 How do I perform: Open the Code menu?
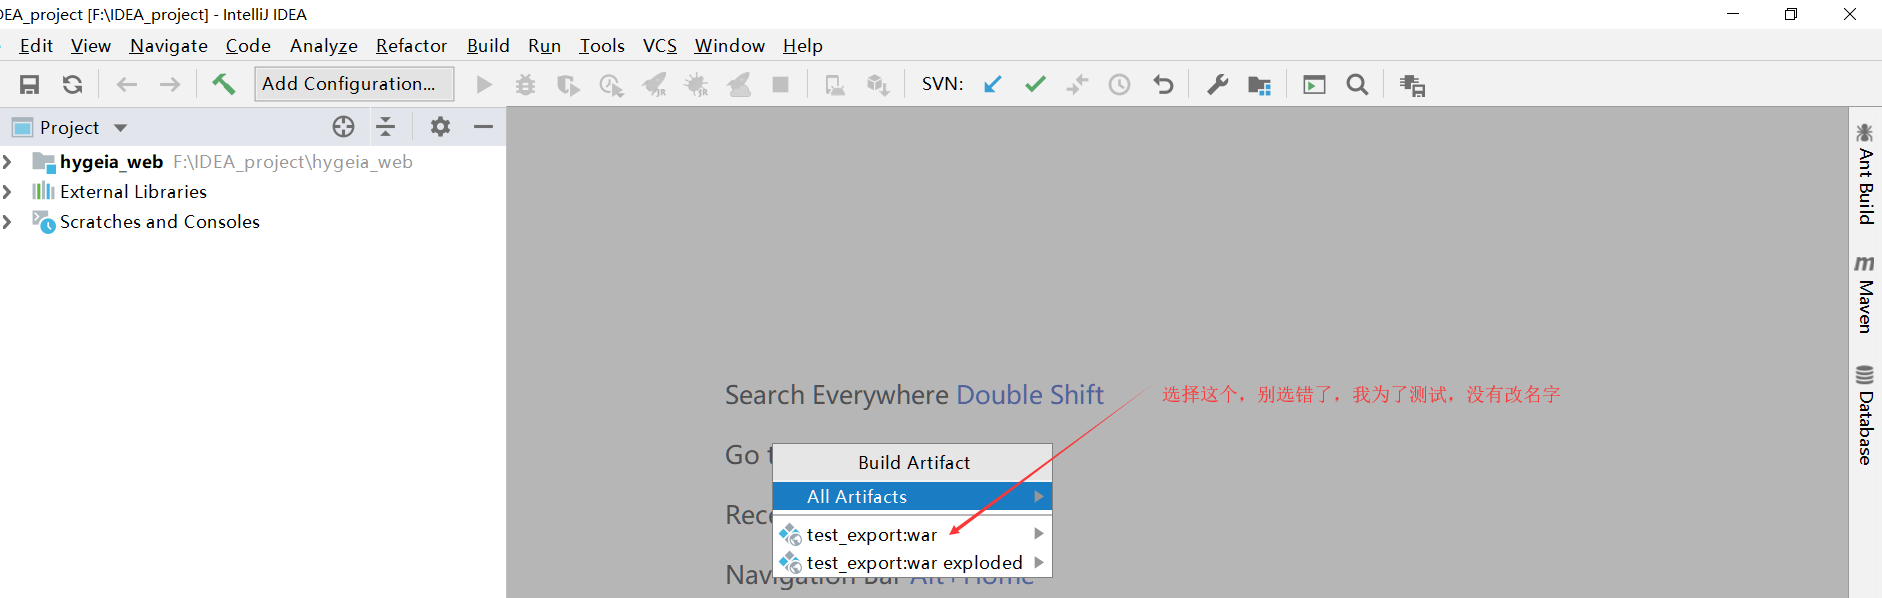click(x=248, y=46)
